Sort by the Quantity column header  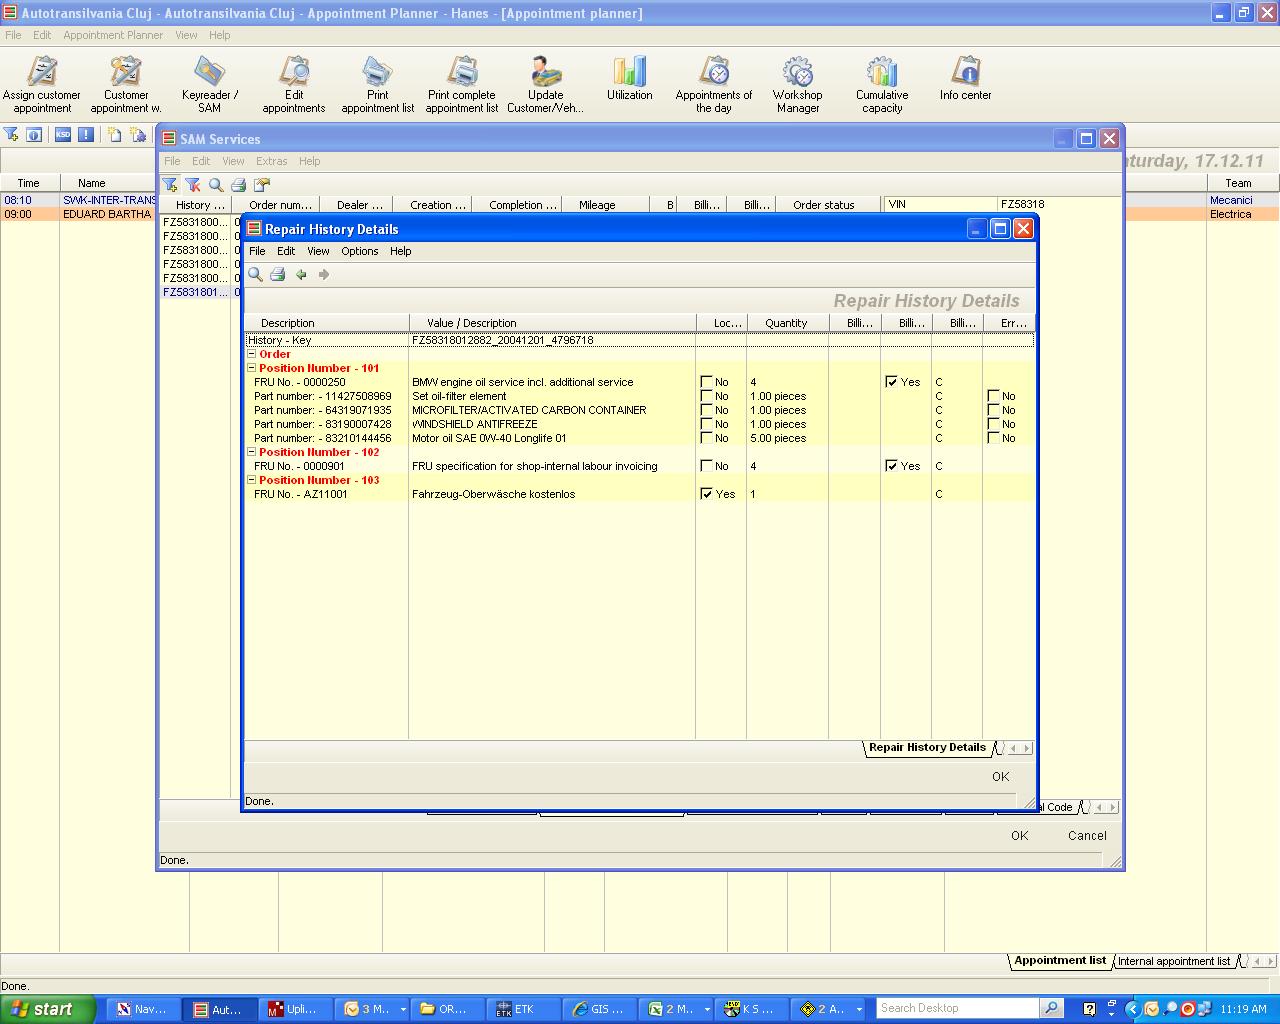coord(786,323)
